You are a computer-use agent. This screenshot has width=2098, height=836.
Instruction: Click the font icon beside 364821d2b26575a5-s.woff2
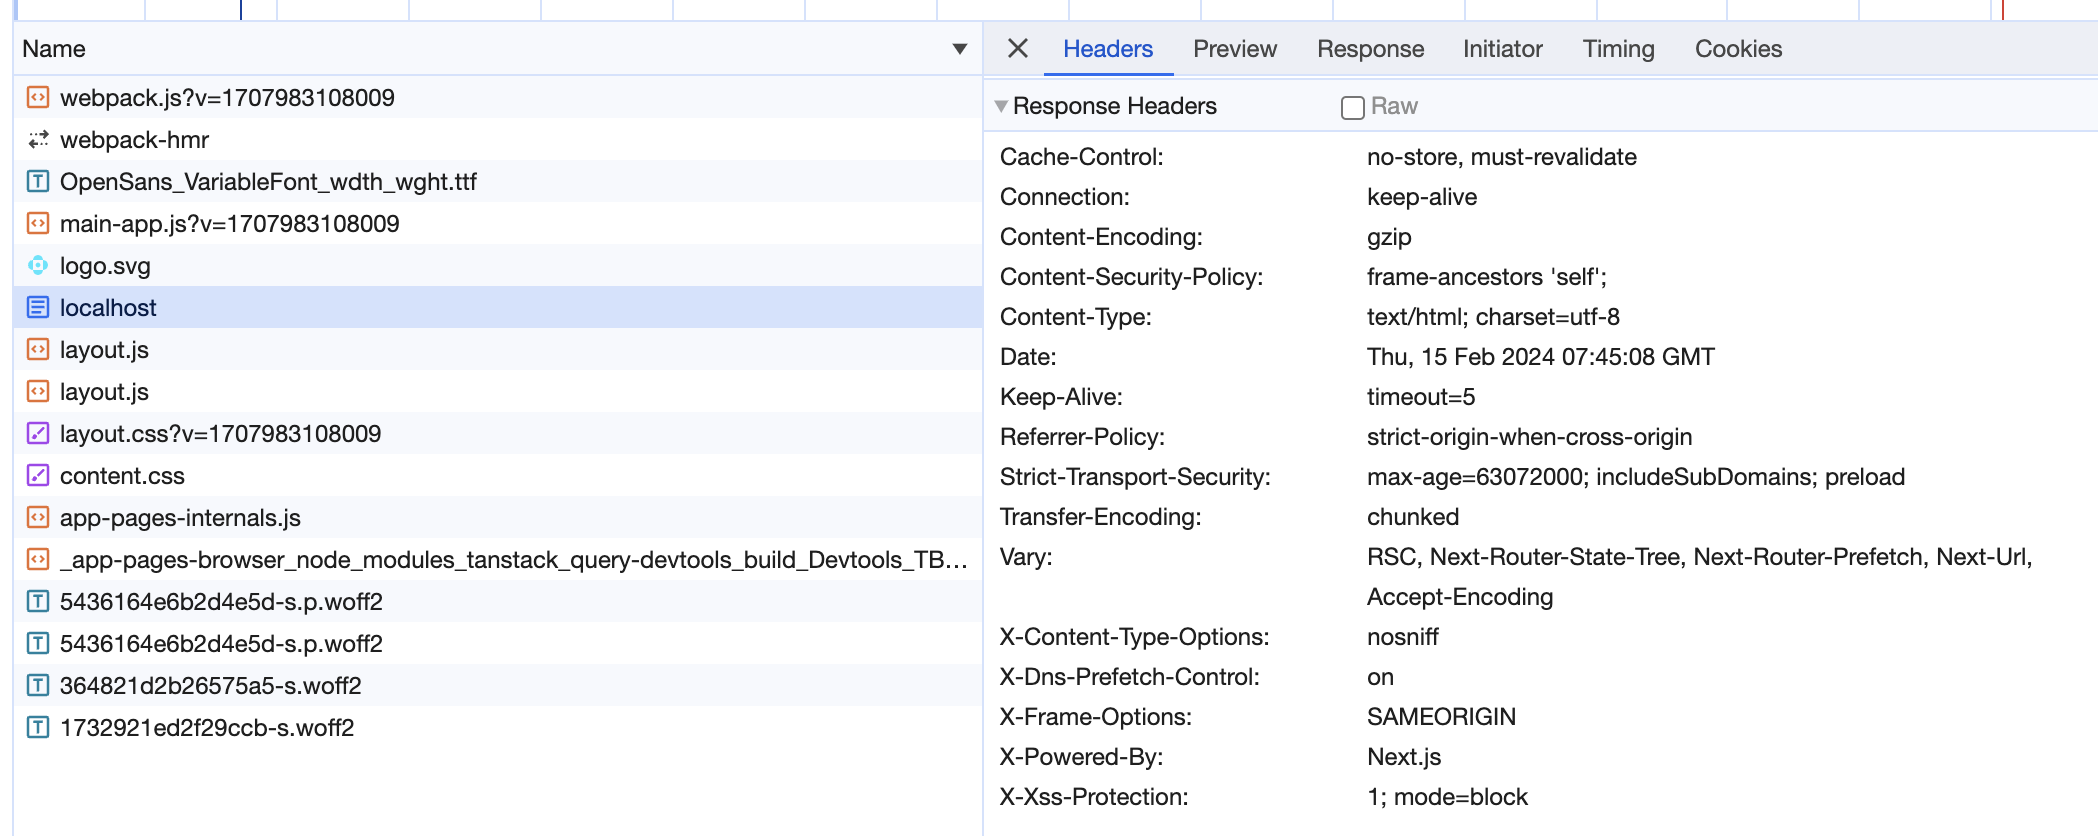click(x=38, y=685)
